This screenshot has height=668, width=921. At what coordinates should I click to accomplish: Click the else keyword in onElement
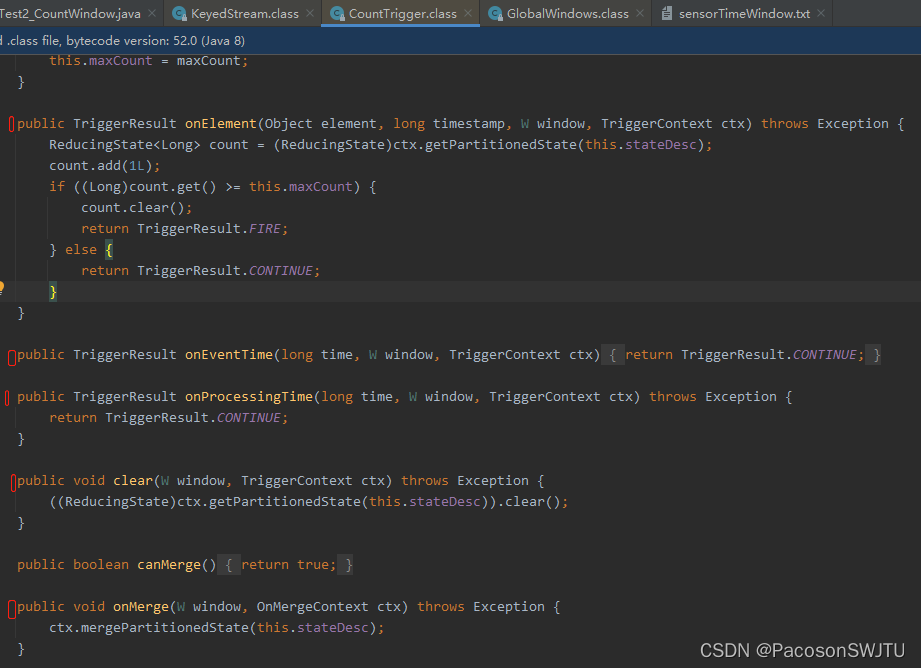point(81,250)
